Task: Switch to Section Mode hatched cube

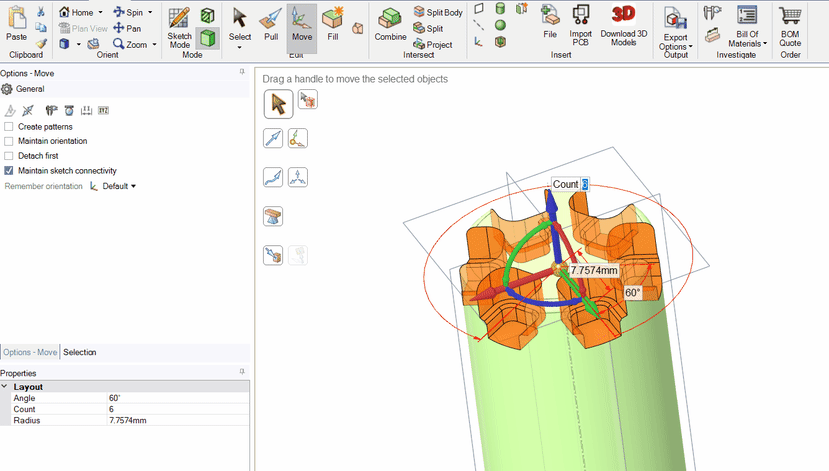Action: pyautogui.click(x=208, y=16)
